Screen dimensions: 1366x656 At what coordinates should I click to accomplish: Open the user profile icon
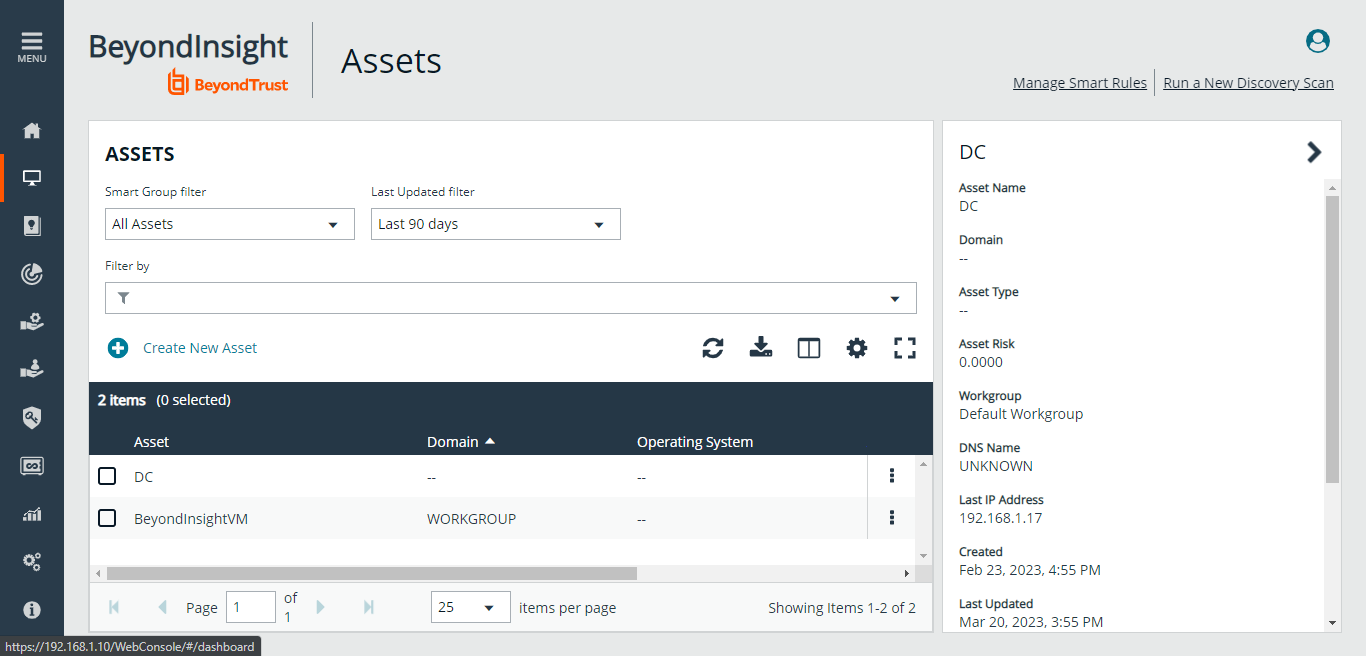tap(1317, 42)
